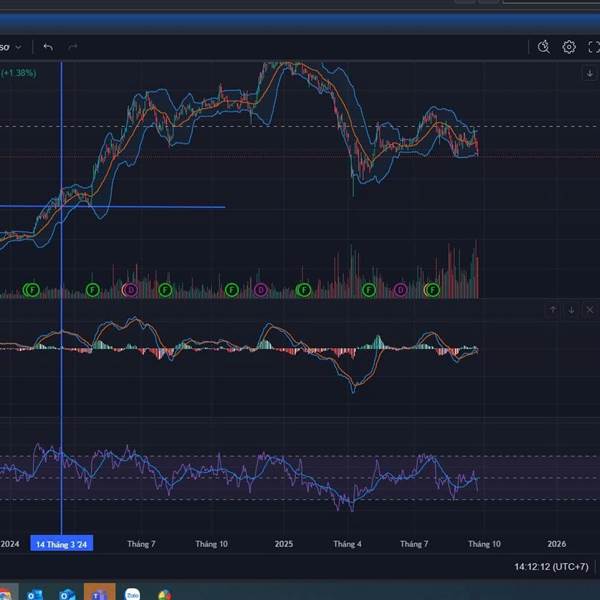Open chart settings gear icon
Screen dimensions: 600x600
(x=569, y=47)
